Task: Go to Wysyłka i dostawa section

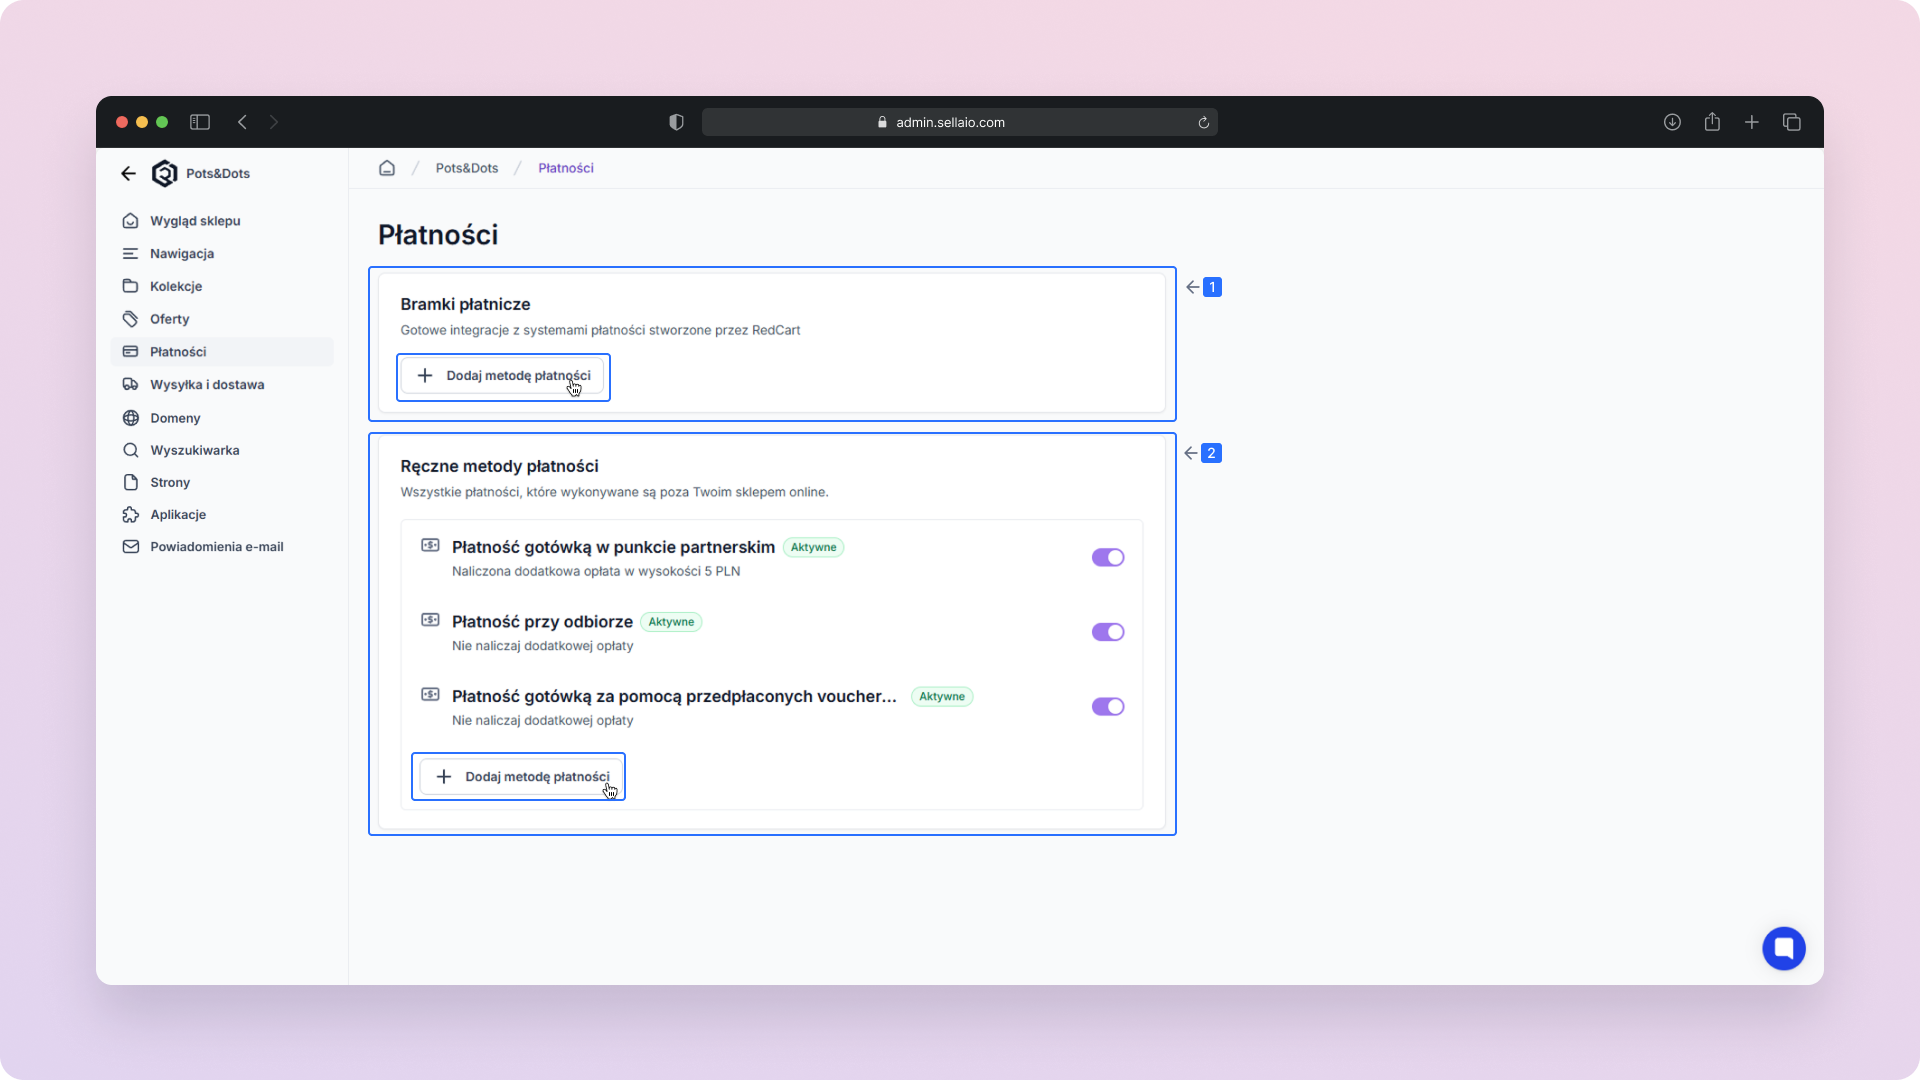Action: pos(207,385)
